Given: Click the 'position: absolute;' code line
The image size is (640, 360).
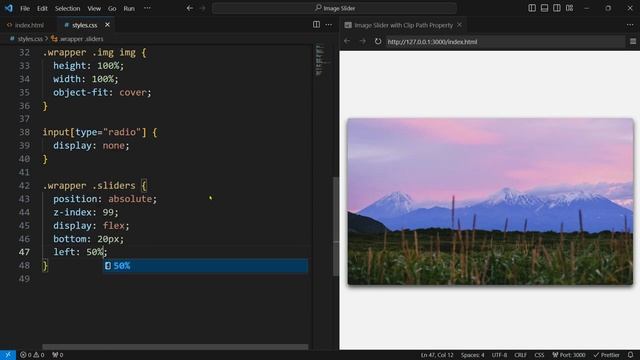Looking at the screenshot, I should pos(105,199).
